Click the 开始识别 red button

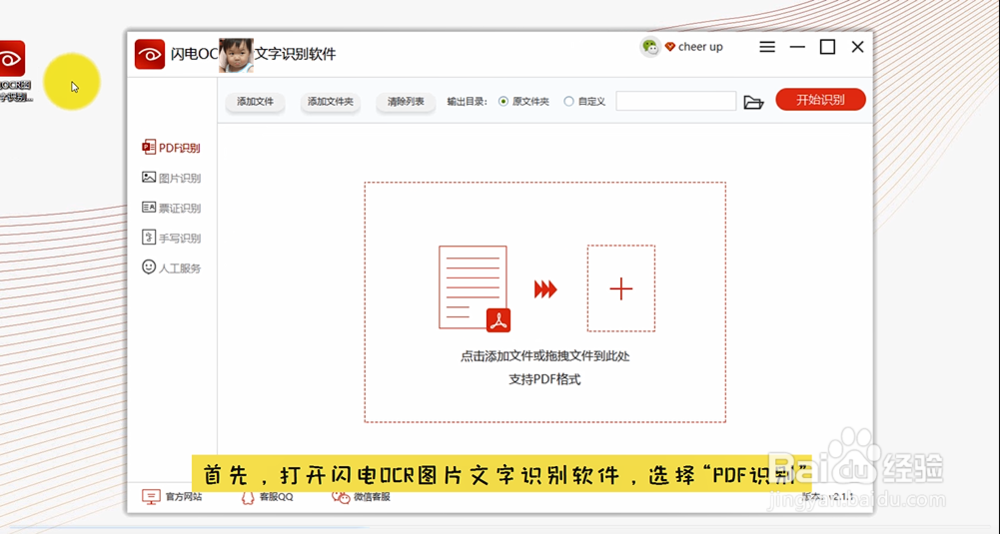coord(821,100)
